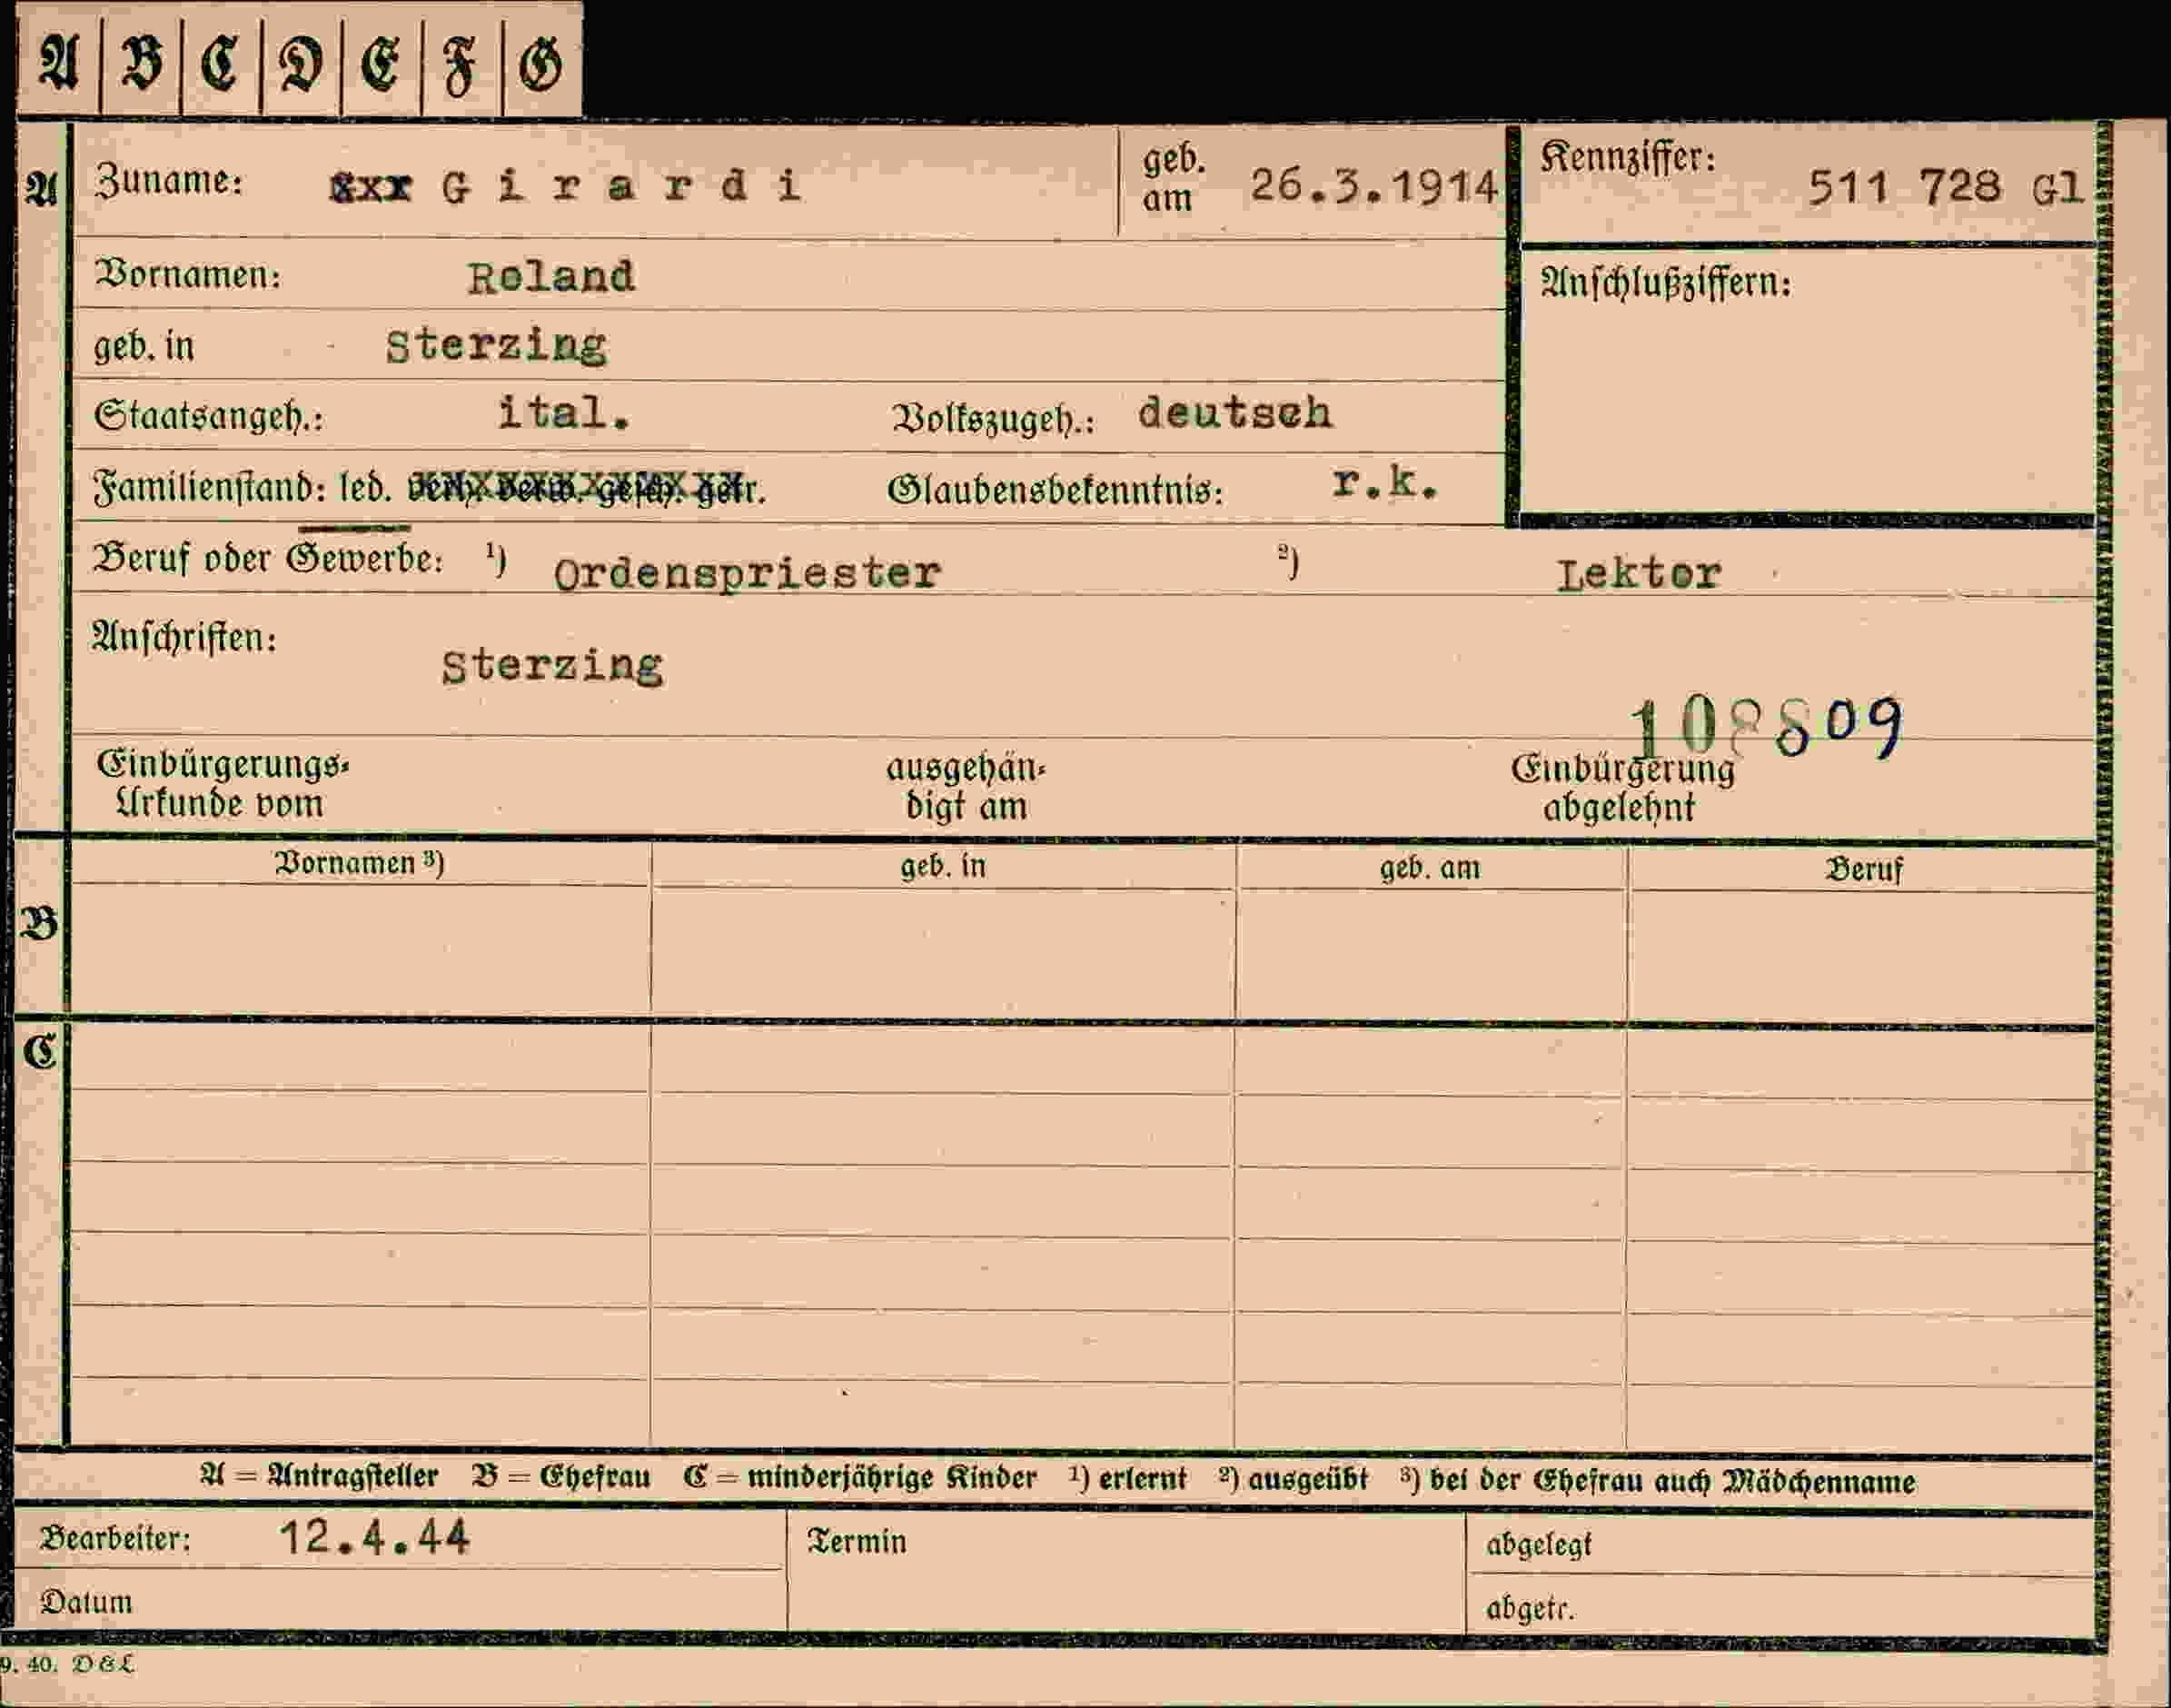Click the "Zuname:" field label

coord(169,181)
